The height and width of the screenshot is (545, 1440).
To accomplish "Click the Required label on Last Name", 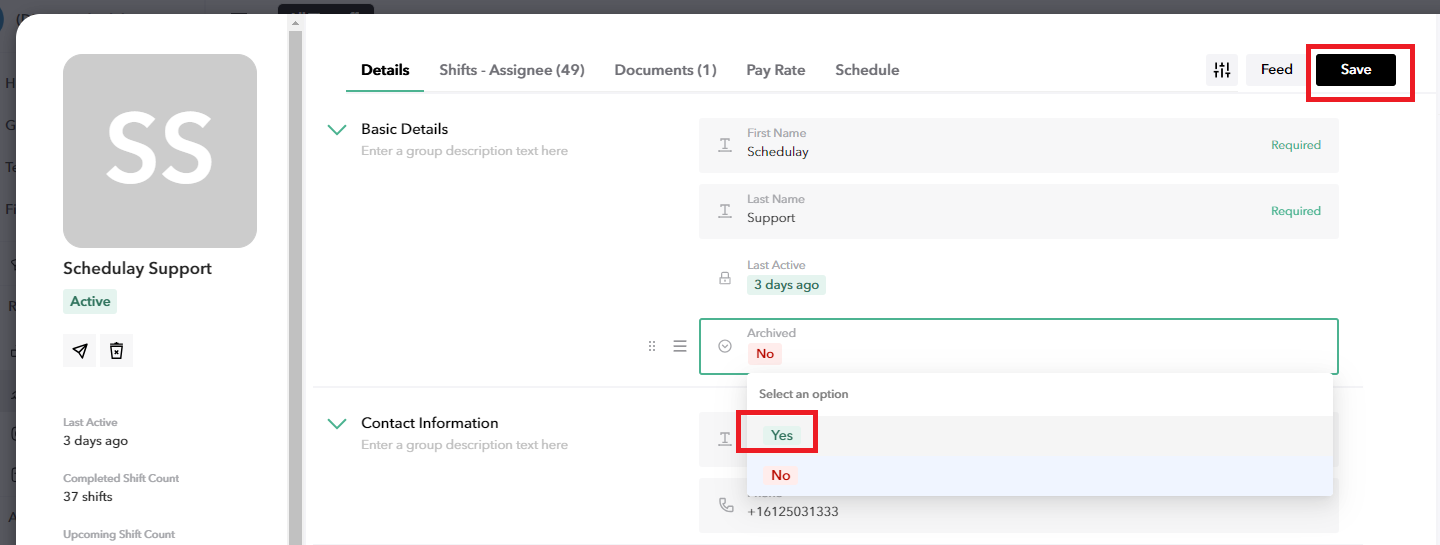I will [x=1296, y=211].
